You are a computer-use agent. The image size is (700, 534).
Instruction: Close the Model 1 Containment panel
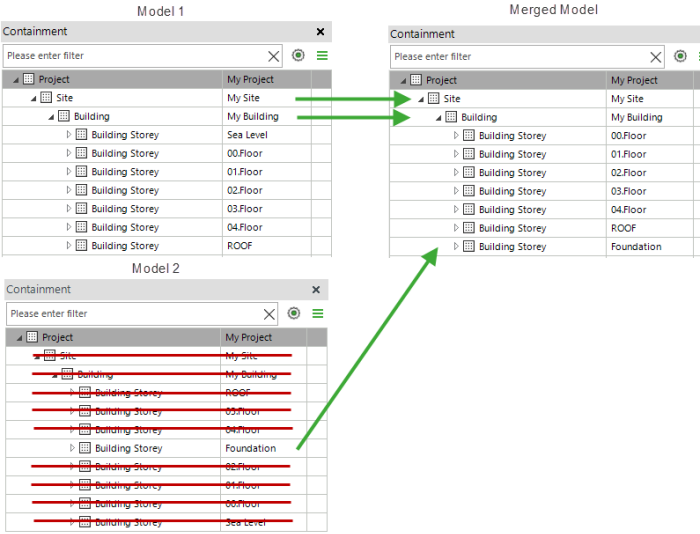point(320,32)
